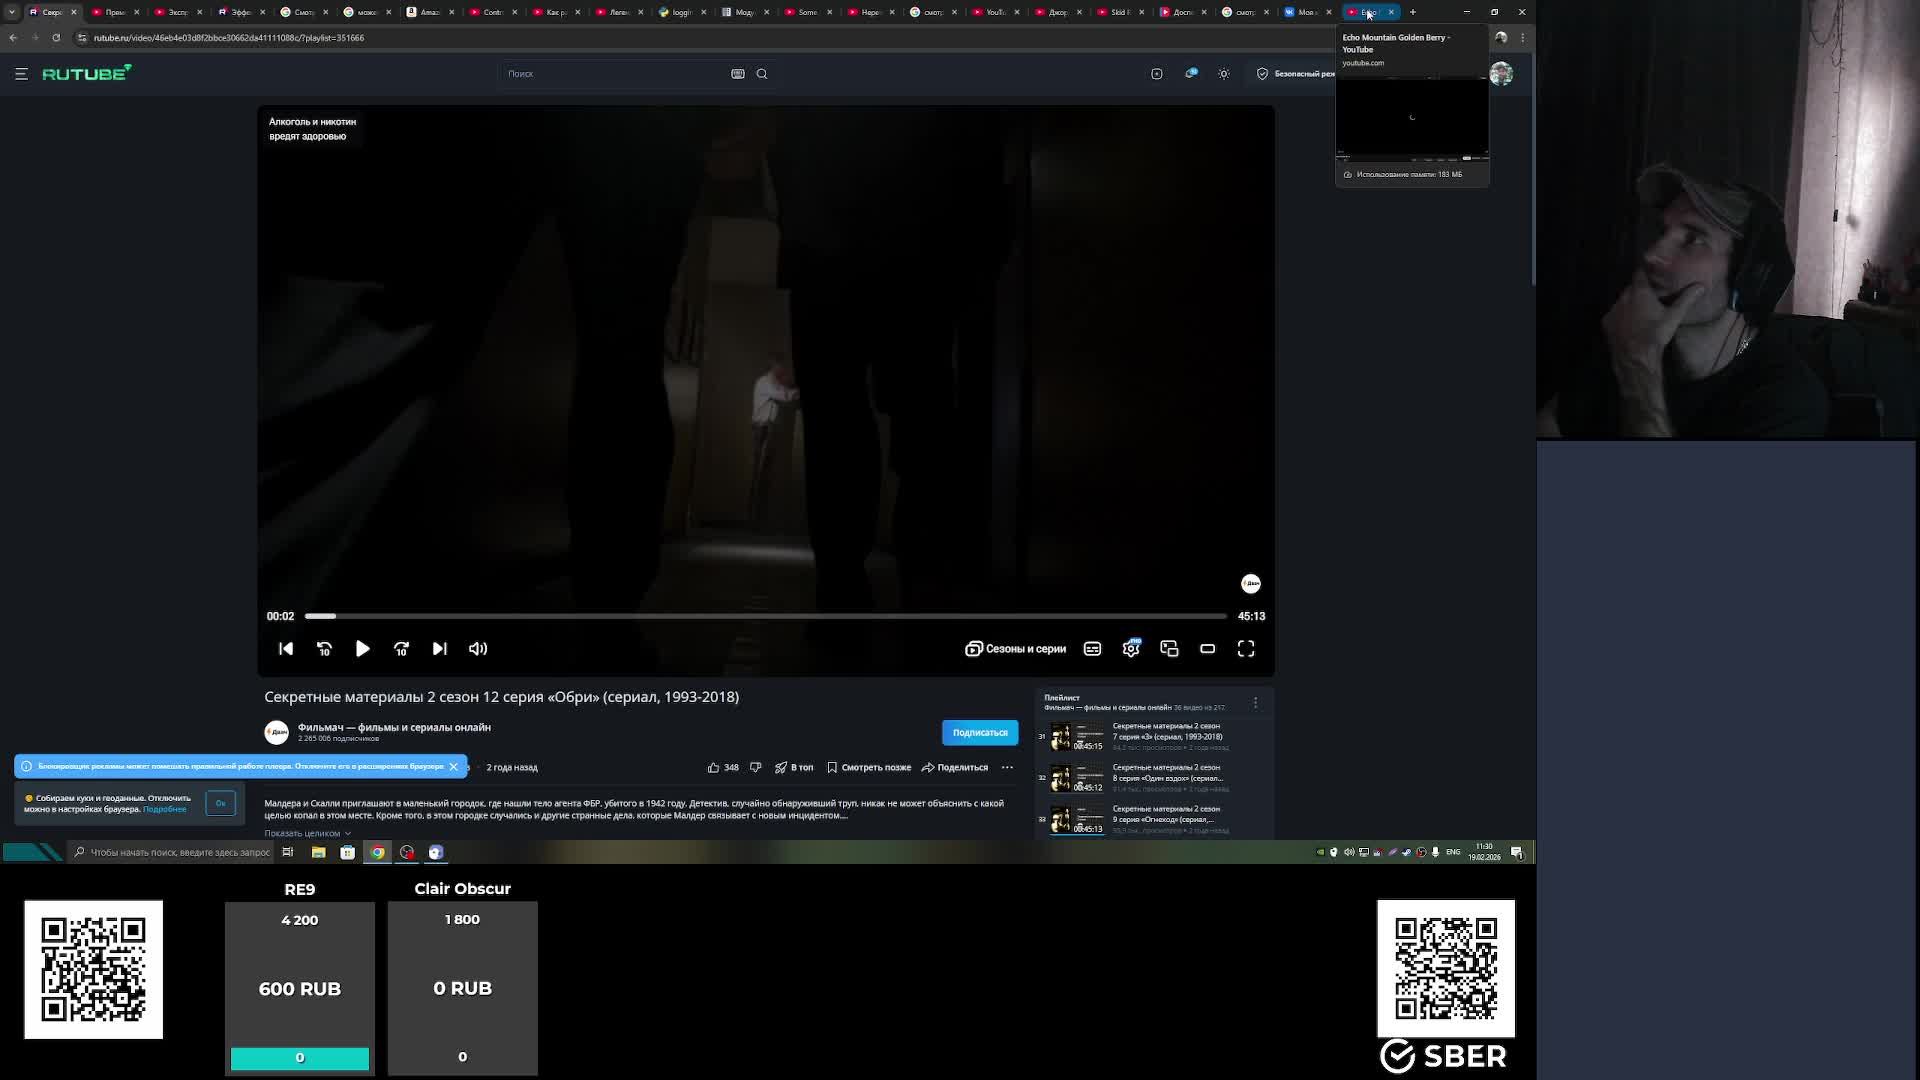The image size is (1920, 1080).
Task: Open playlist three-dot options menu
Action: (1255, 703)
